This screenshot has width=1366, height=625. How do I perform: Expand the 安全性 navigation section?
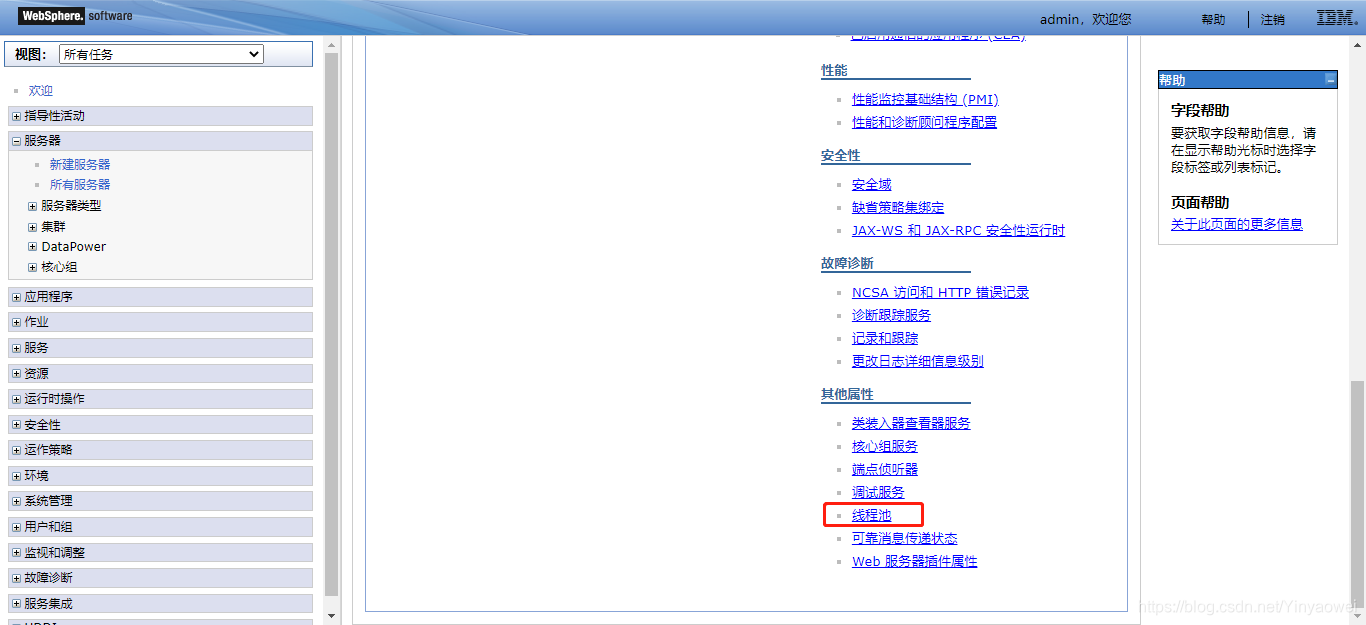[17, 425]
